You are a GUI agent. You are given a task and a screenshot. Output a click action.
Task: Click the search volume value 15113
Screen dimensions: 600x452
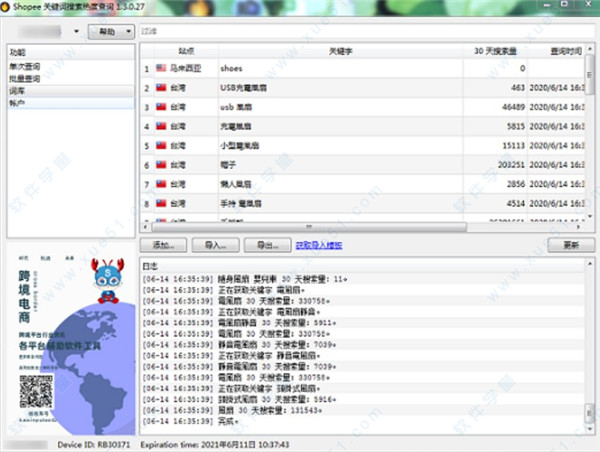513,145
